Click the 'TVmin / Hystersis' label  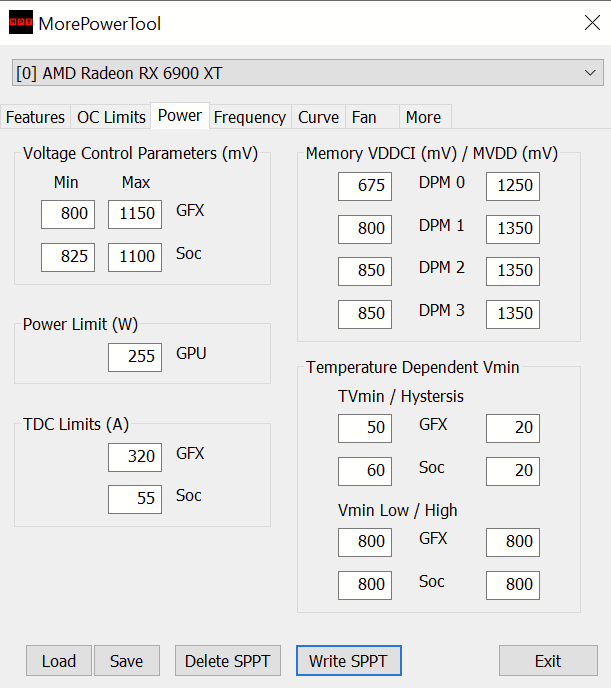[401, 397]
